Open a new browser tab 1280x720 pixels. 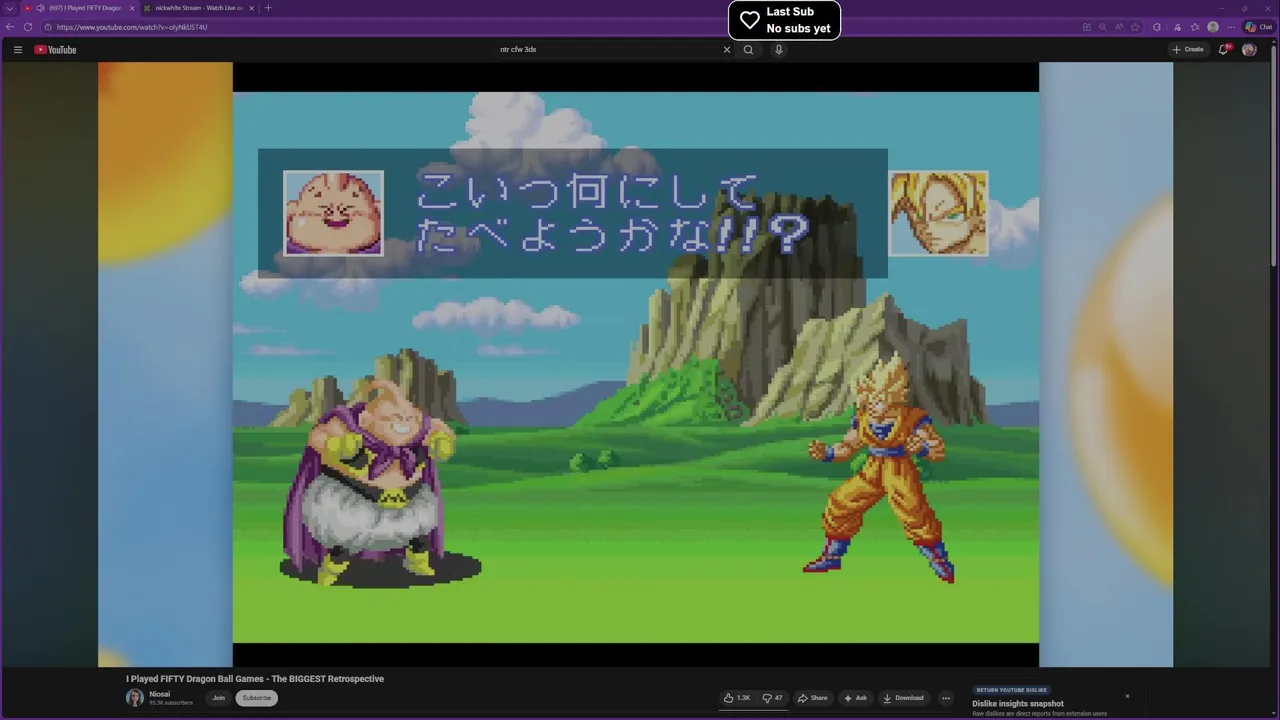[x=268, y=8]
